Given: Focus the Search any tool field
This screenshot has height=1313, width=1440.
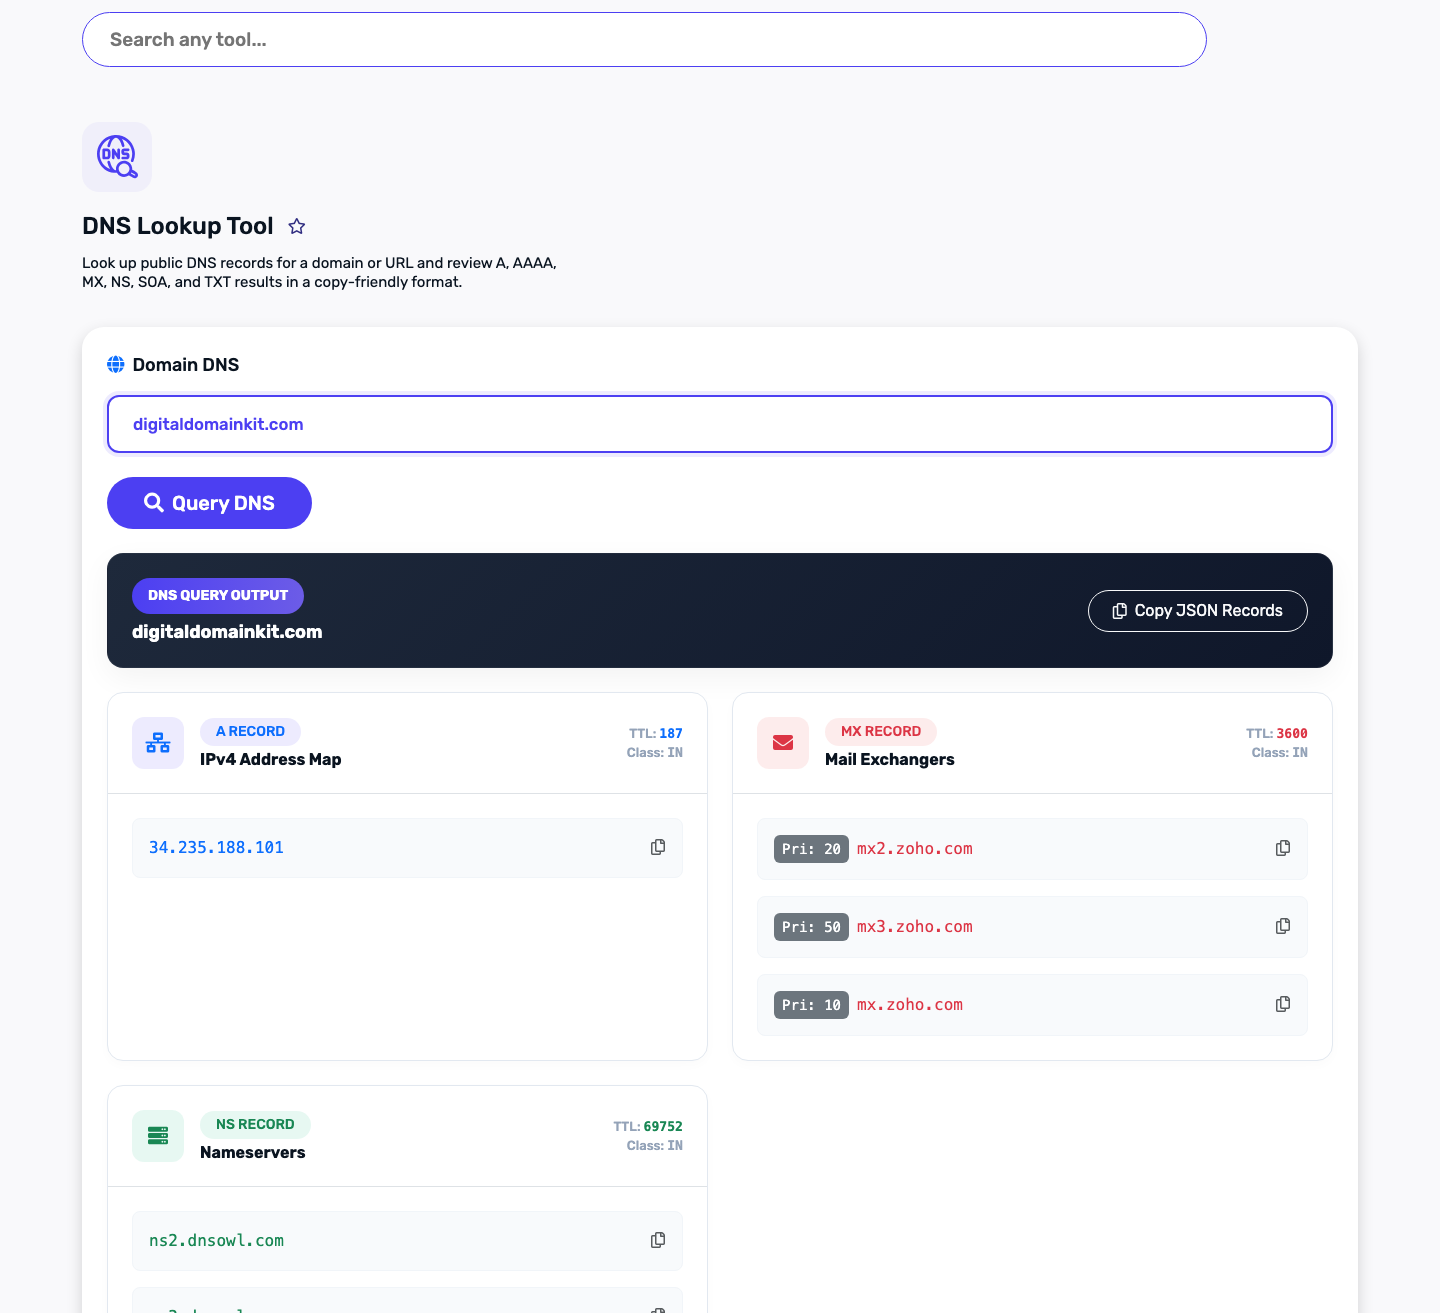Looking at the screenshot, I should (x=644, y=40).
